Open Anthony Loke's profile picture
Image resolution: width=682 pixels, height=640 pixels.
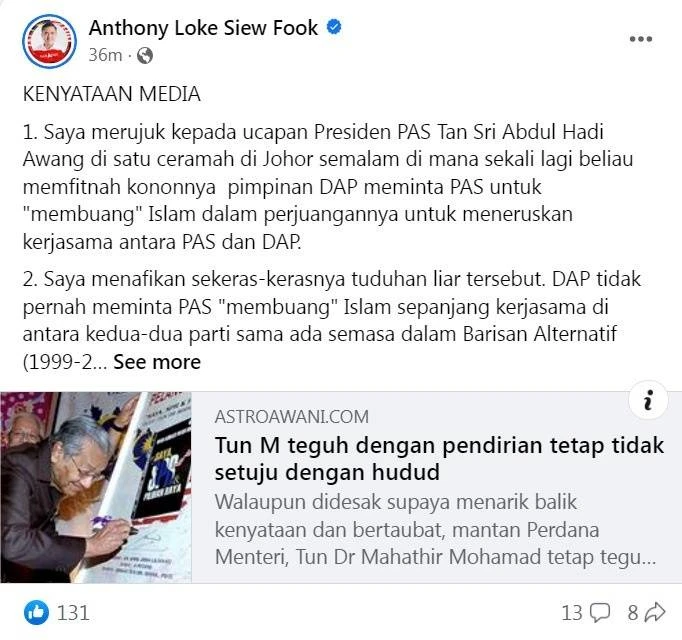pyautogui.click(x=50, y=41)
